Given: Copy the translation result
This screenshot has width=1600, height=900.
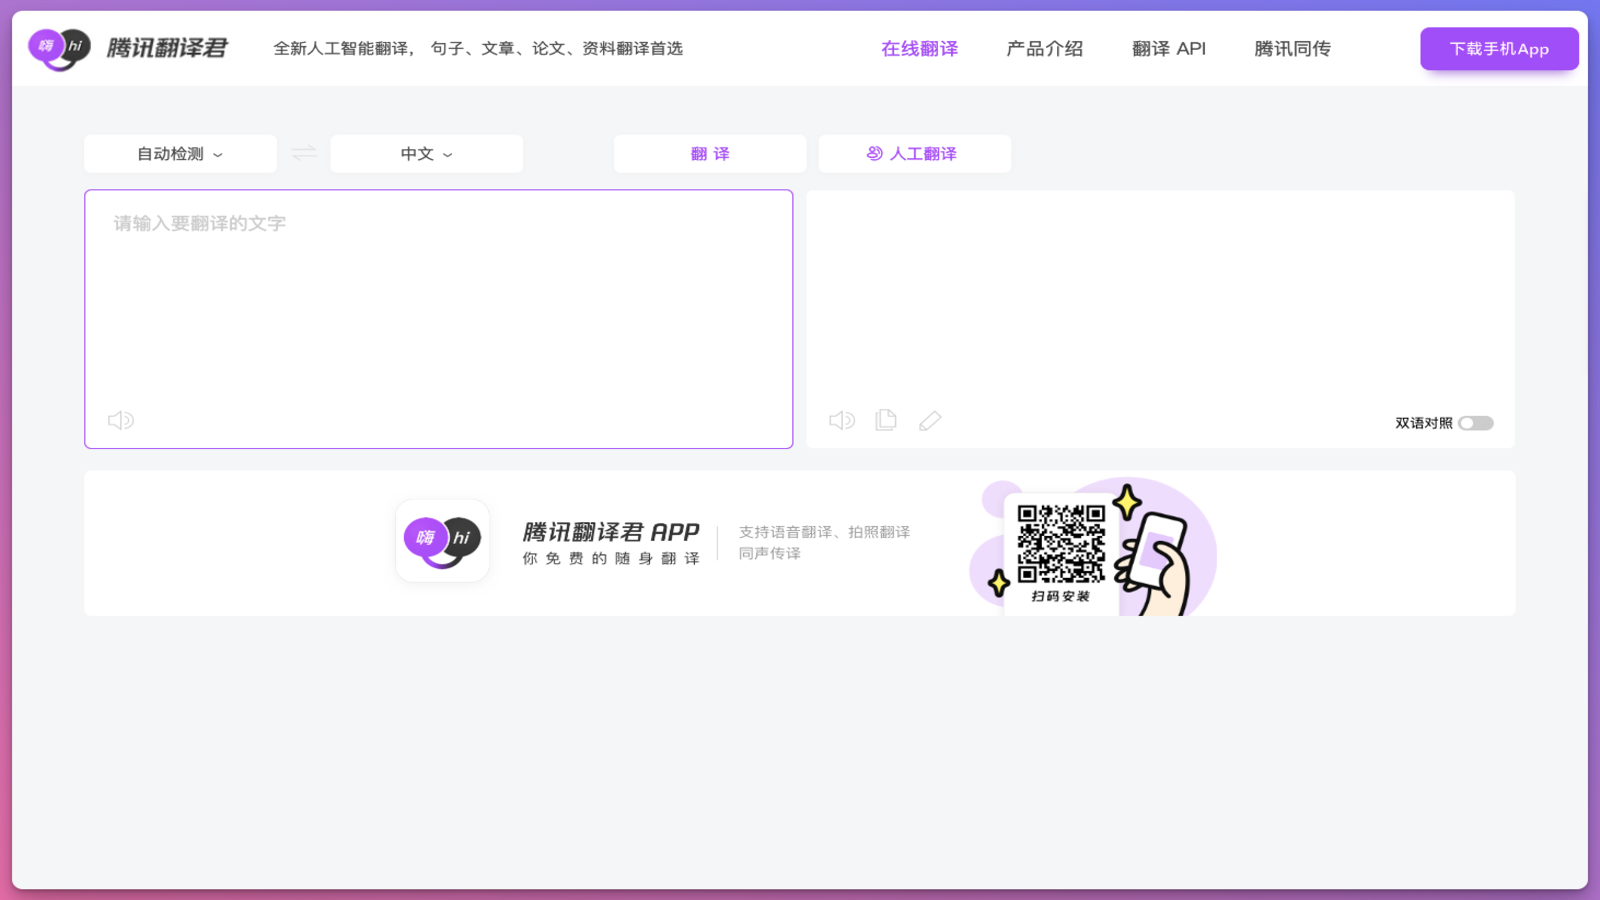Looking at the screenshot, I should click(885, 419).
